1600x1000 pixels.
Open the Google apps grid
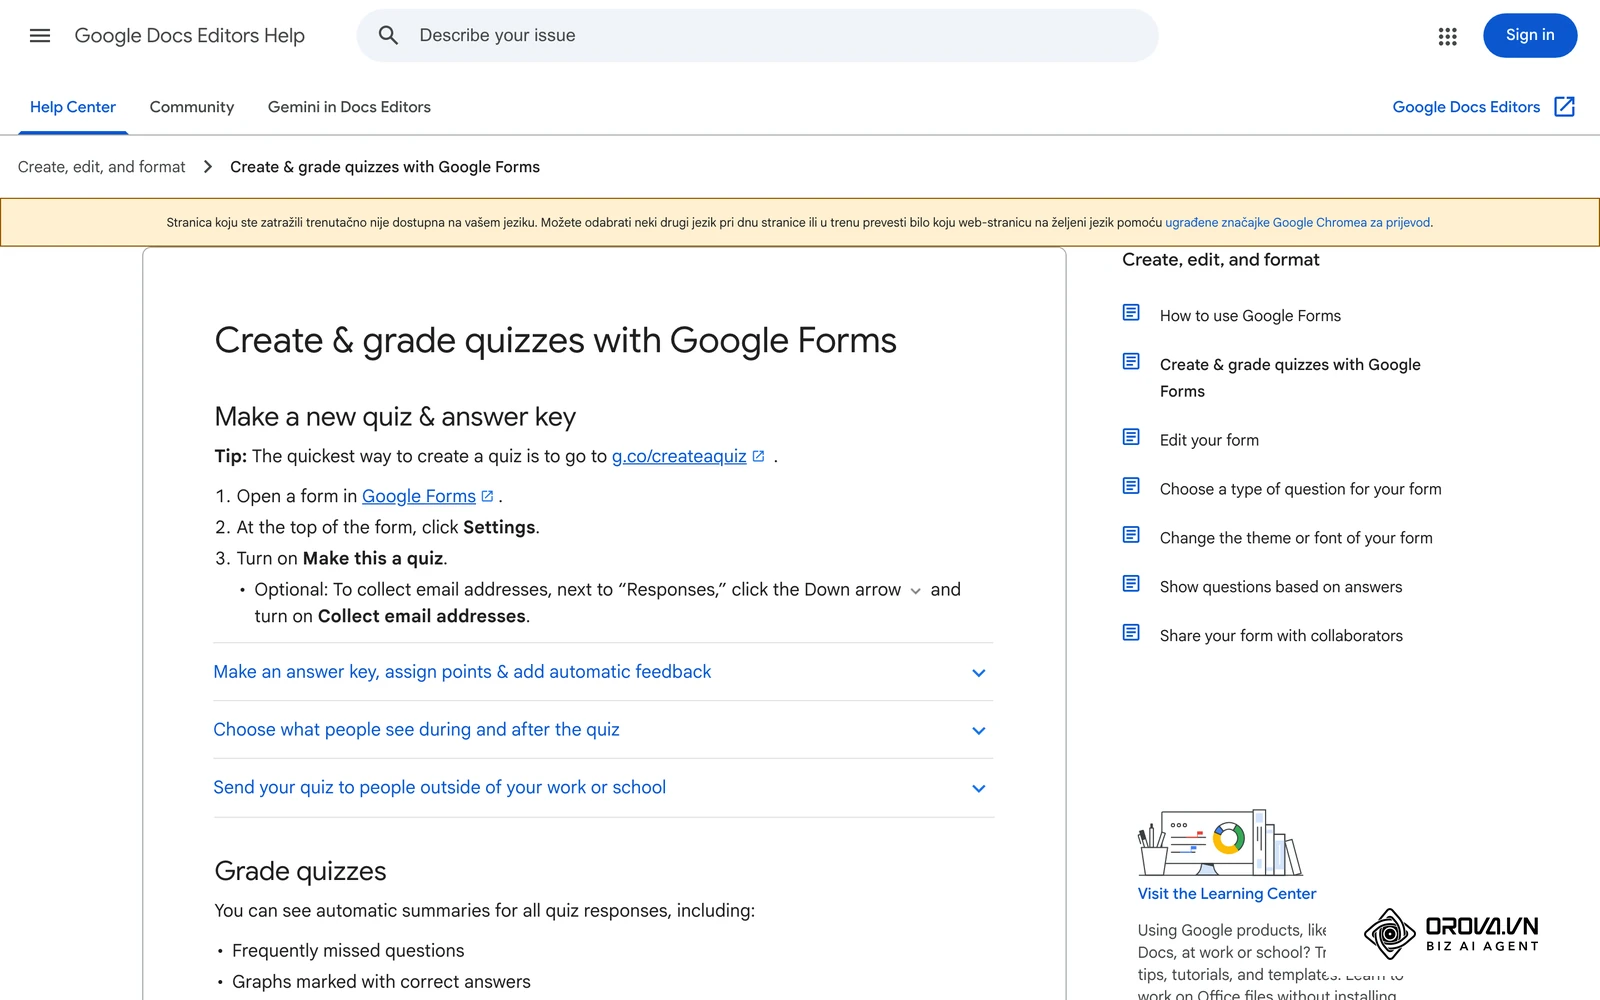point(1447,36)
